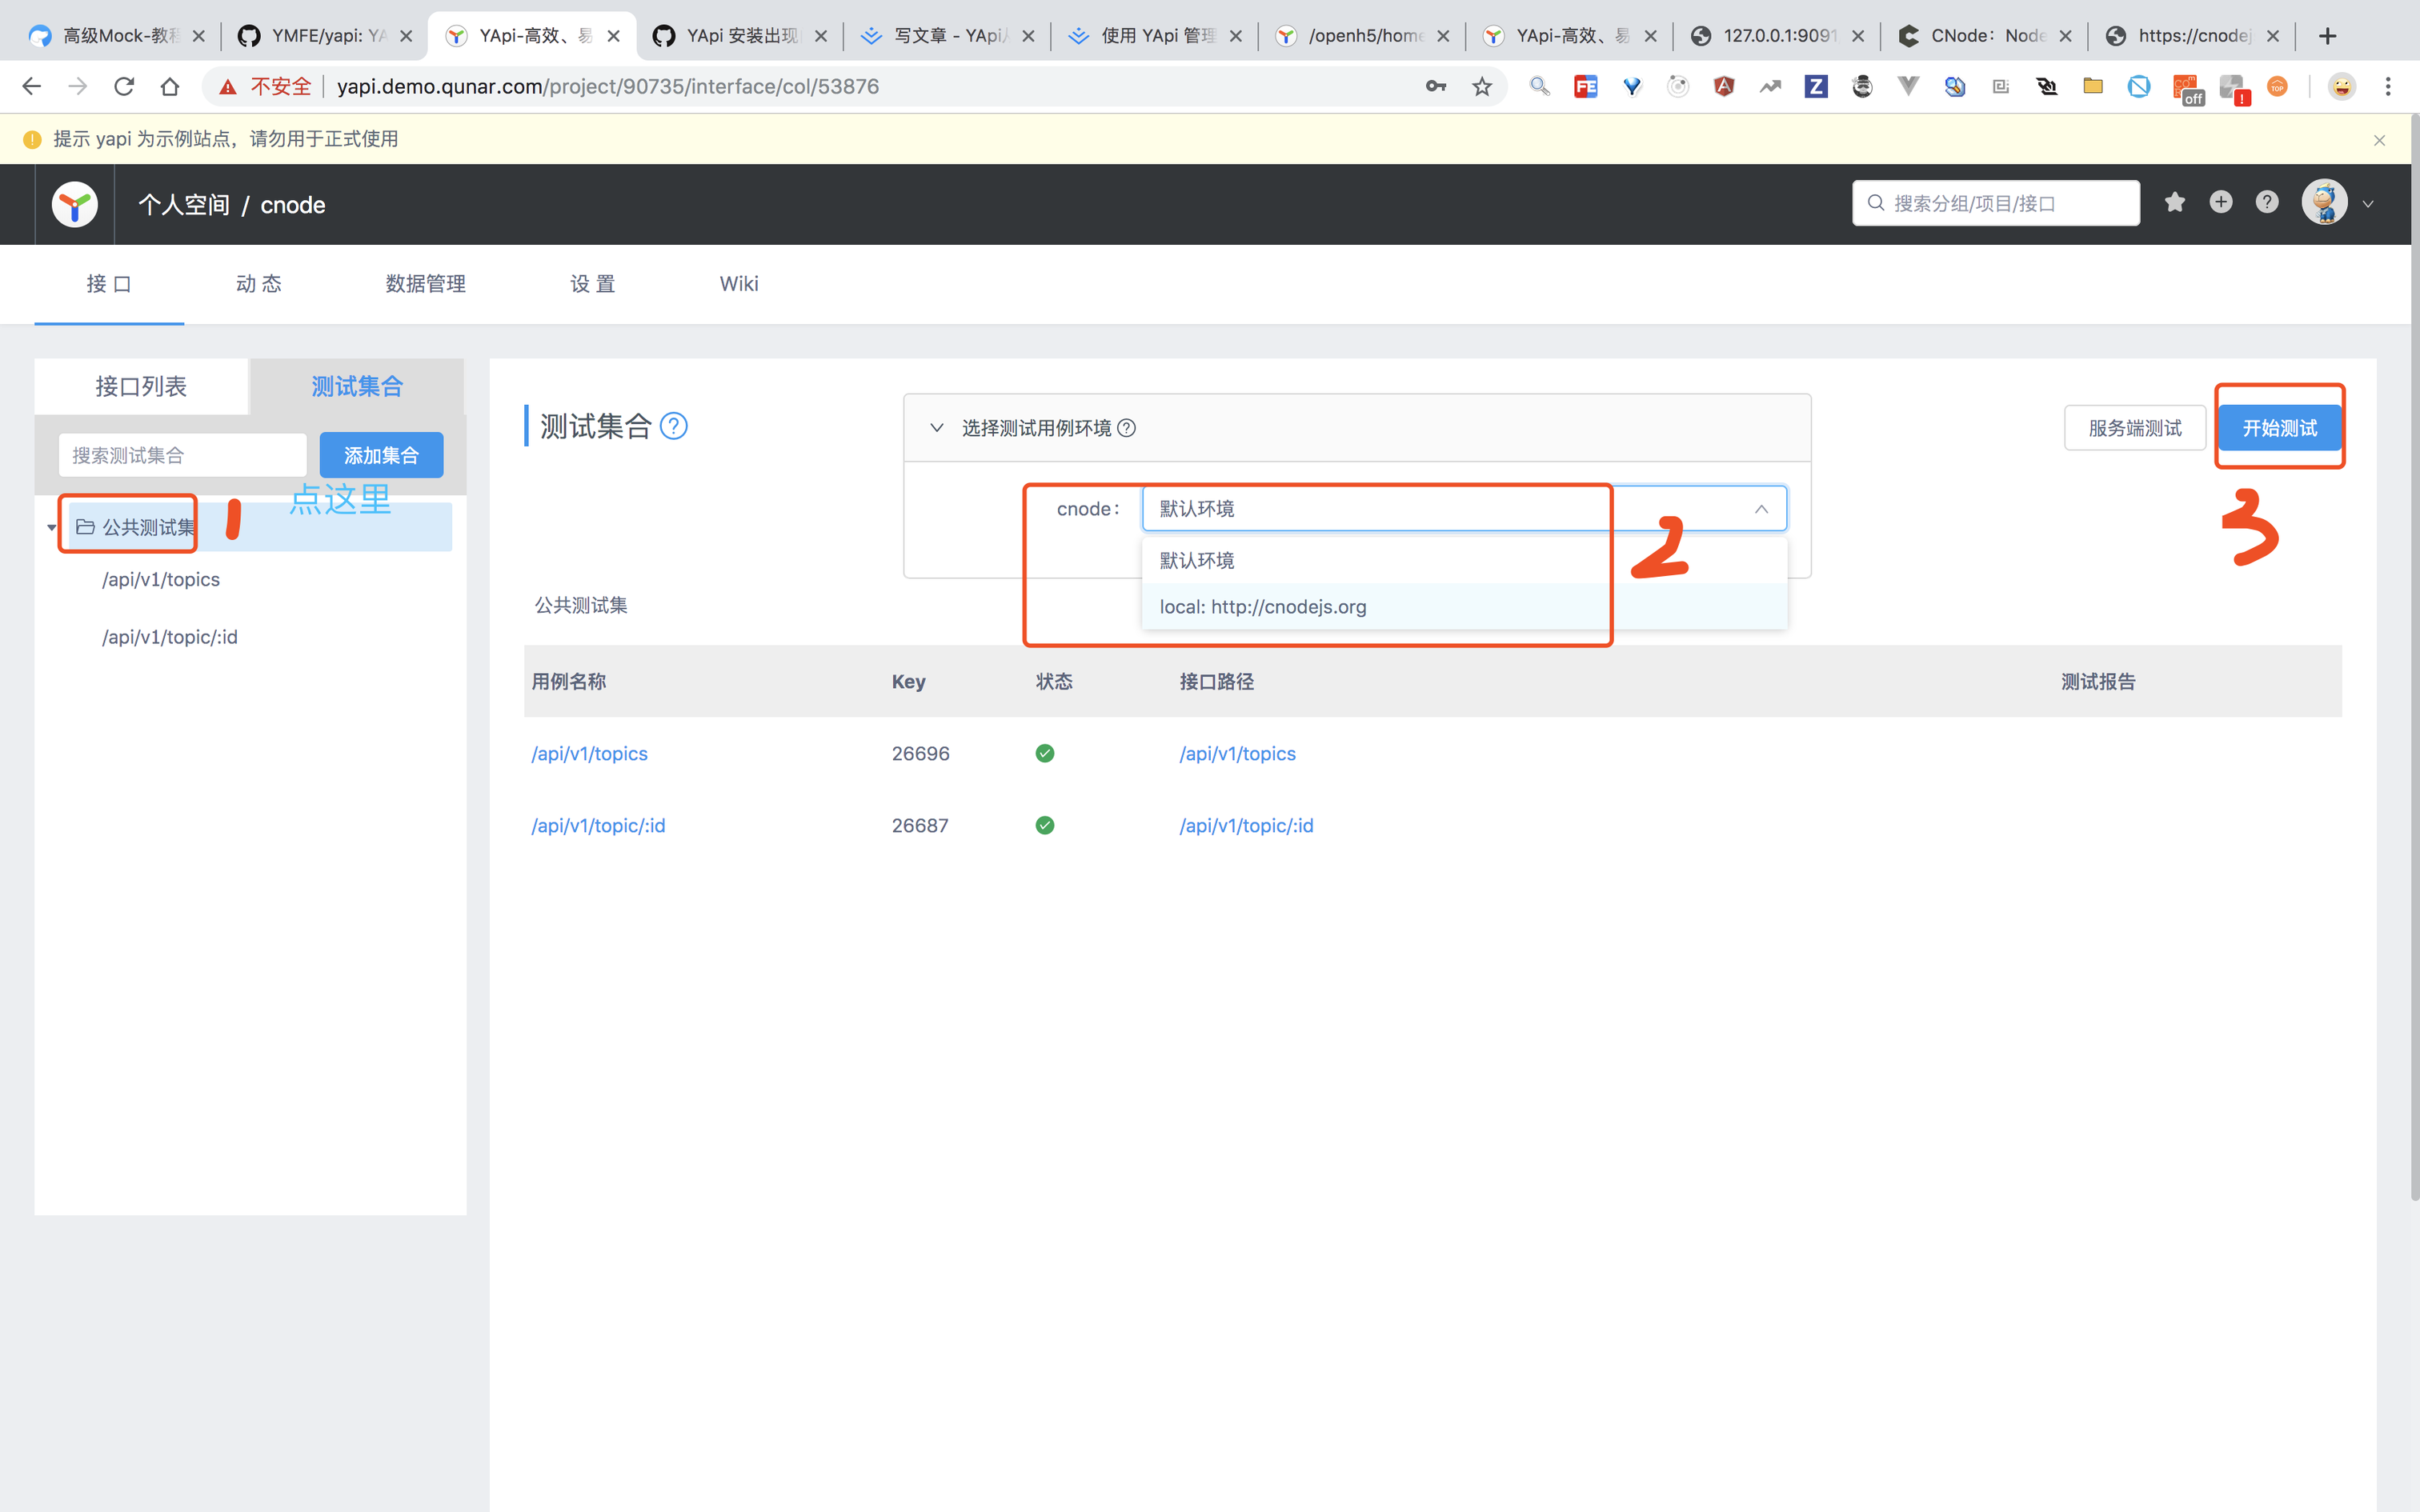Open the Wiki navigation tab
This screenshot has height=1512, width=2420.
click(x=739, y=284)
